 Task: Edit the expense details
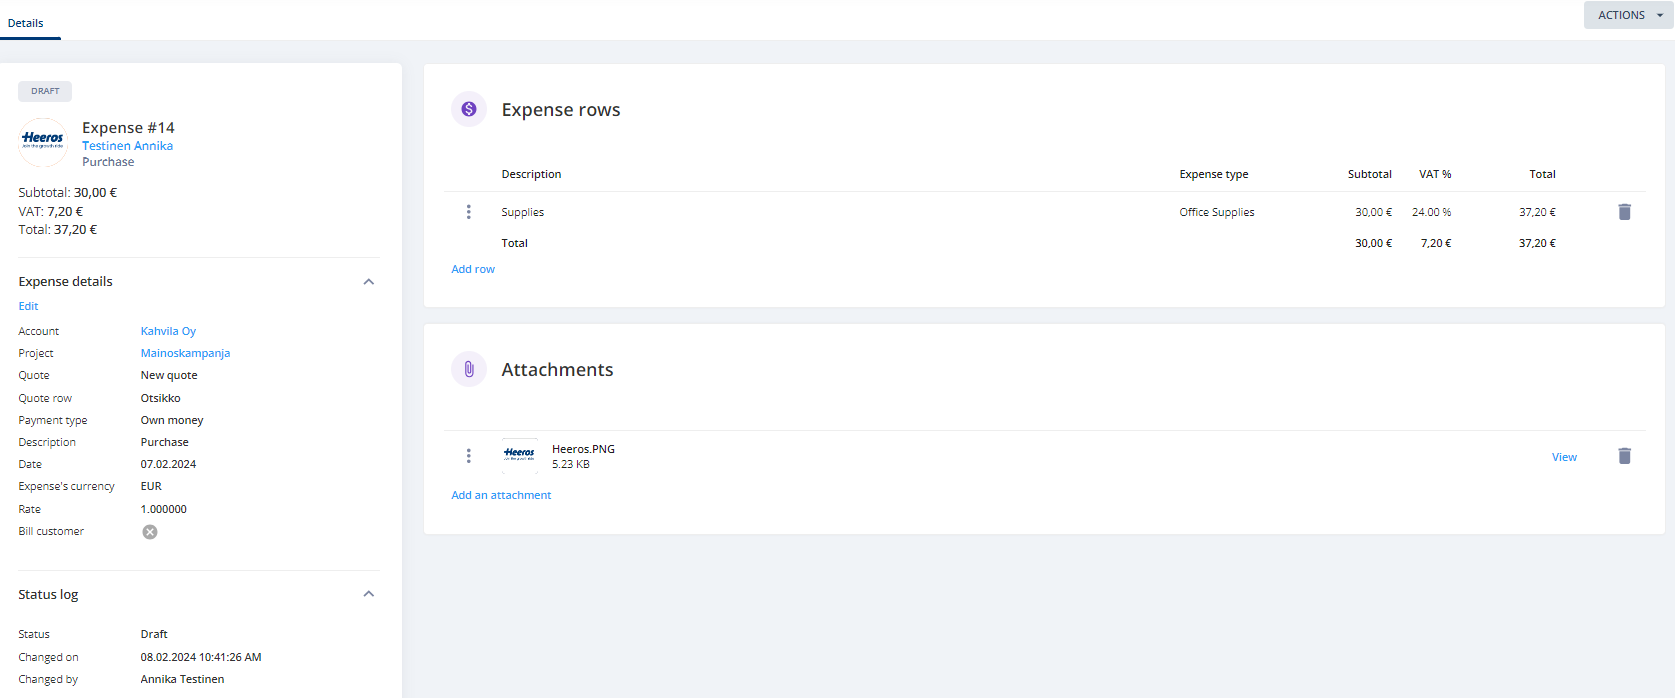click(x=28, y=306)
